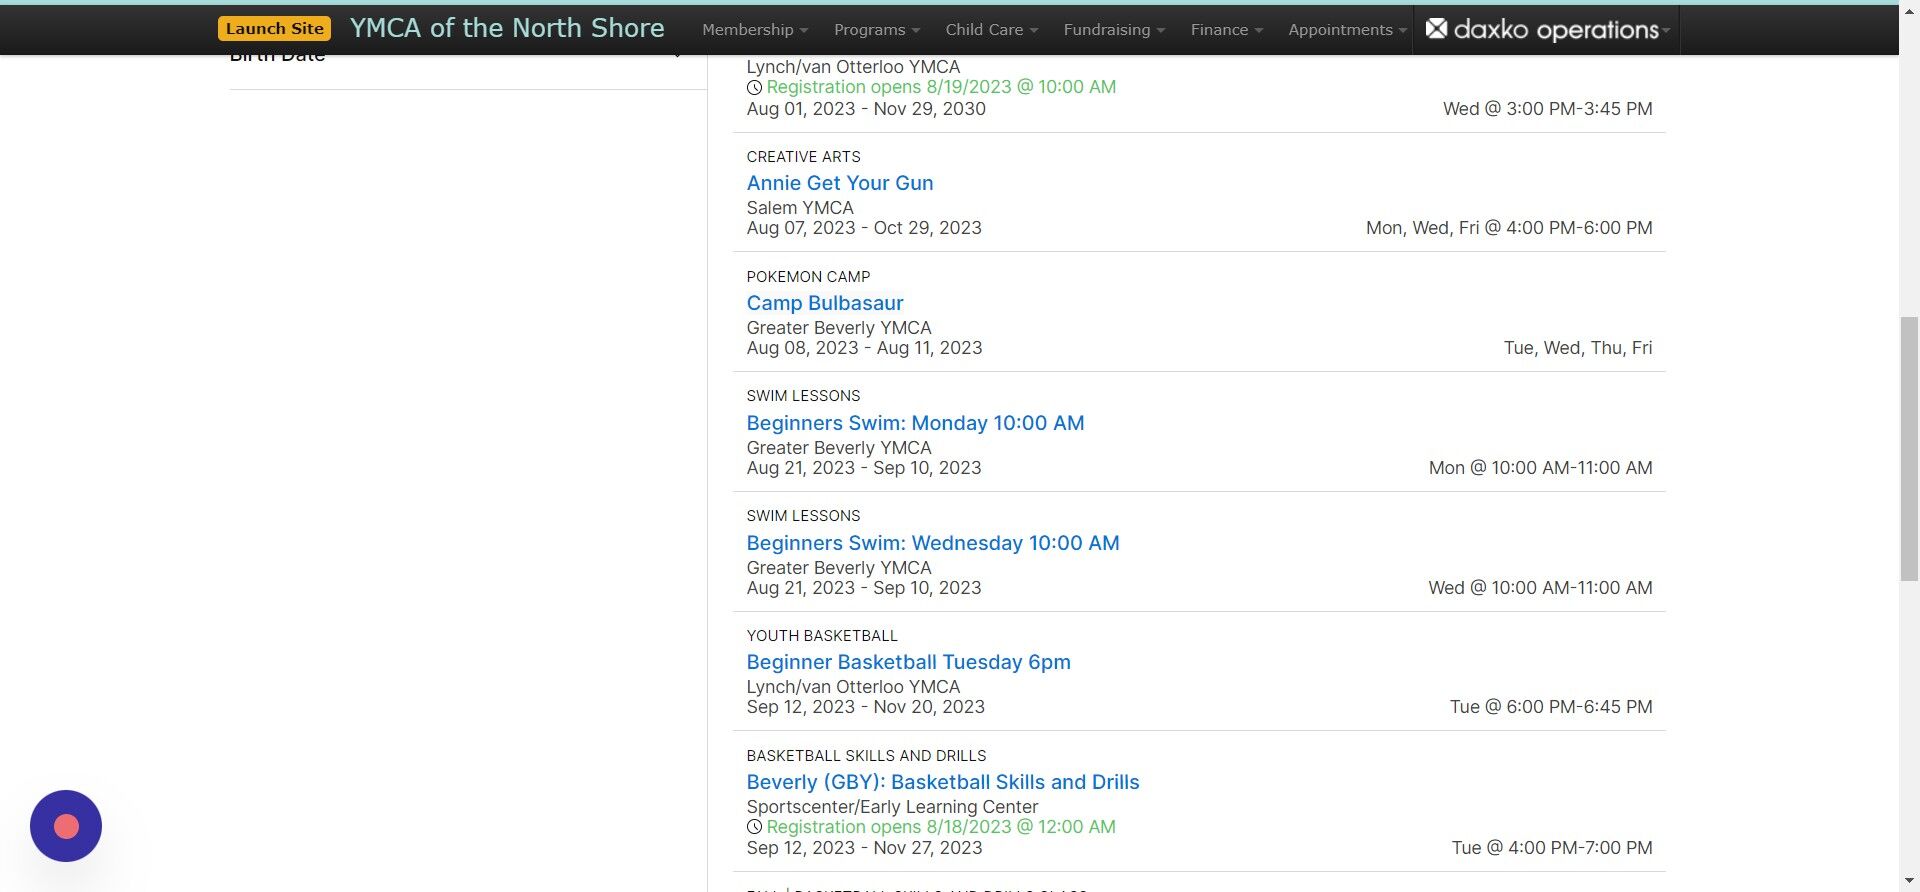Click the YMCA of the North Shore title
1920x892 pixels.
point(507,28)
